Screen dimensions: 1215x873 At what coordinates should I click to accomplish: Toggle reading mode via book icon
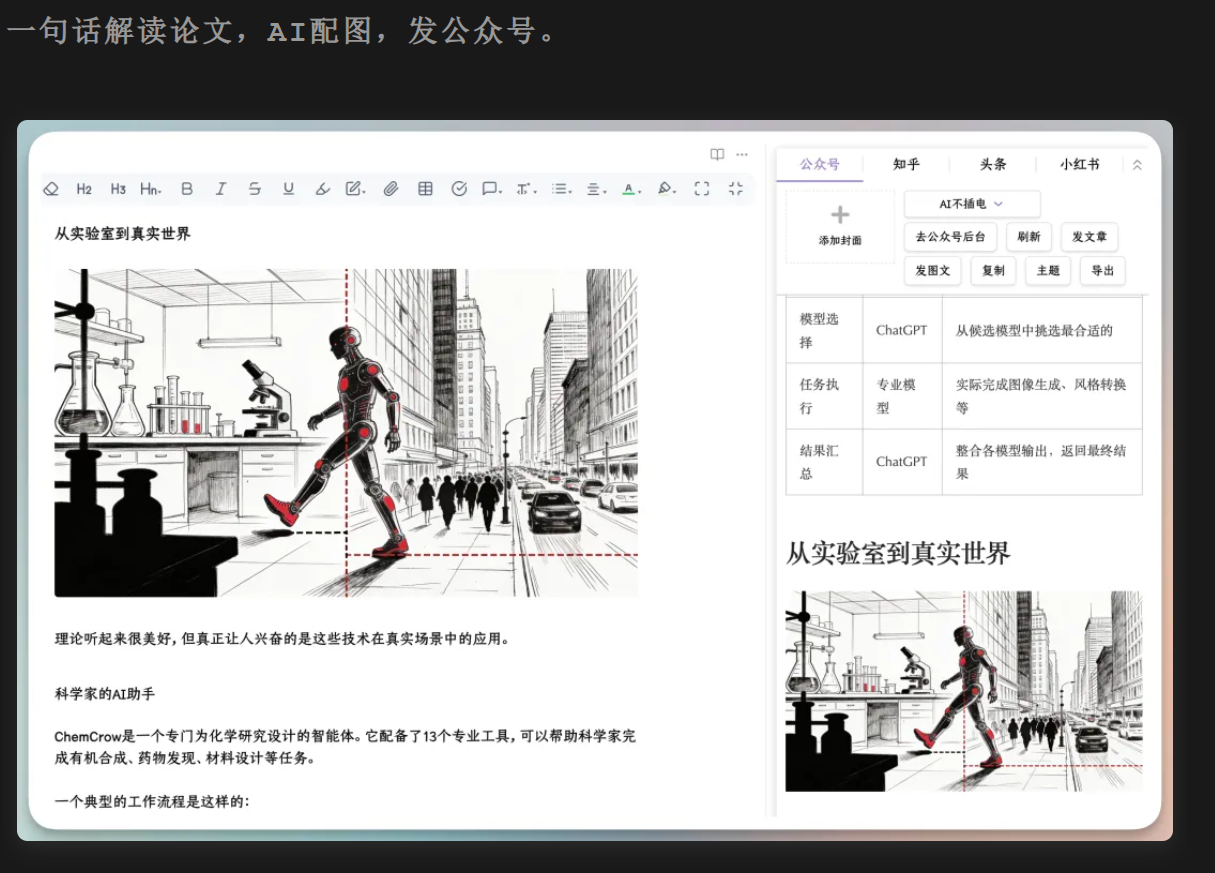point(717,154)
